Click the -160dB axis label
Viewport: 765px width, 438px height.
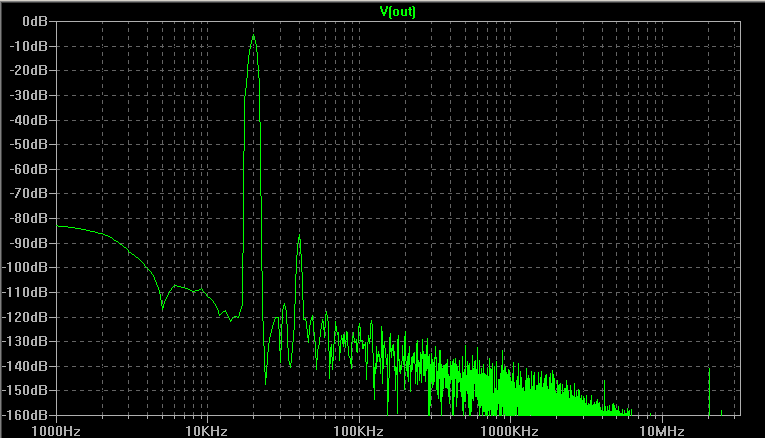[x=25, y=415]
